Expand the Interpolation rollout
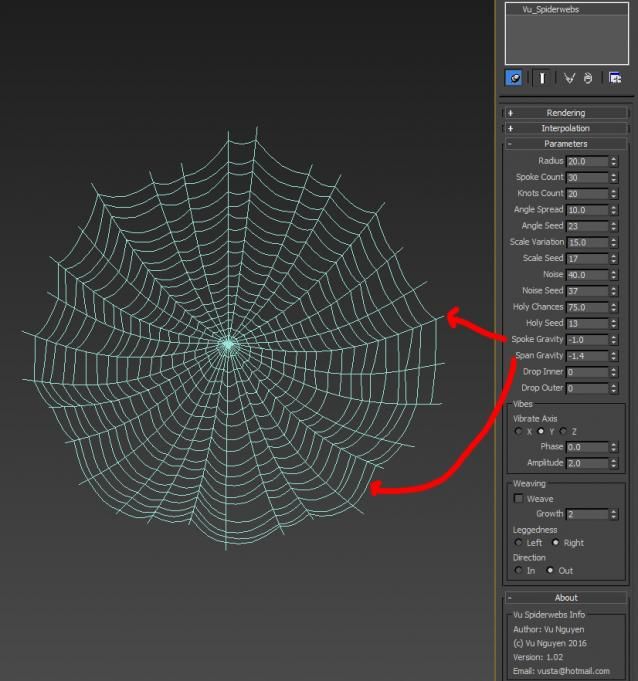Screen dimensions: 638x681 565,129
